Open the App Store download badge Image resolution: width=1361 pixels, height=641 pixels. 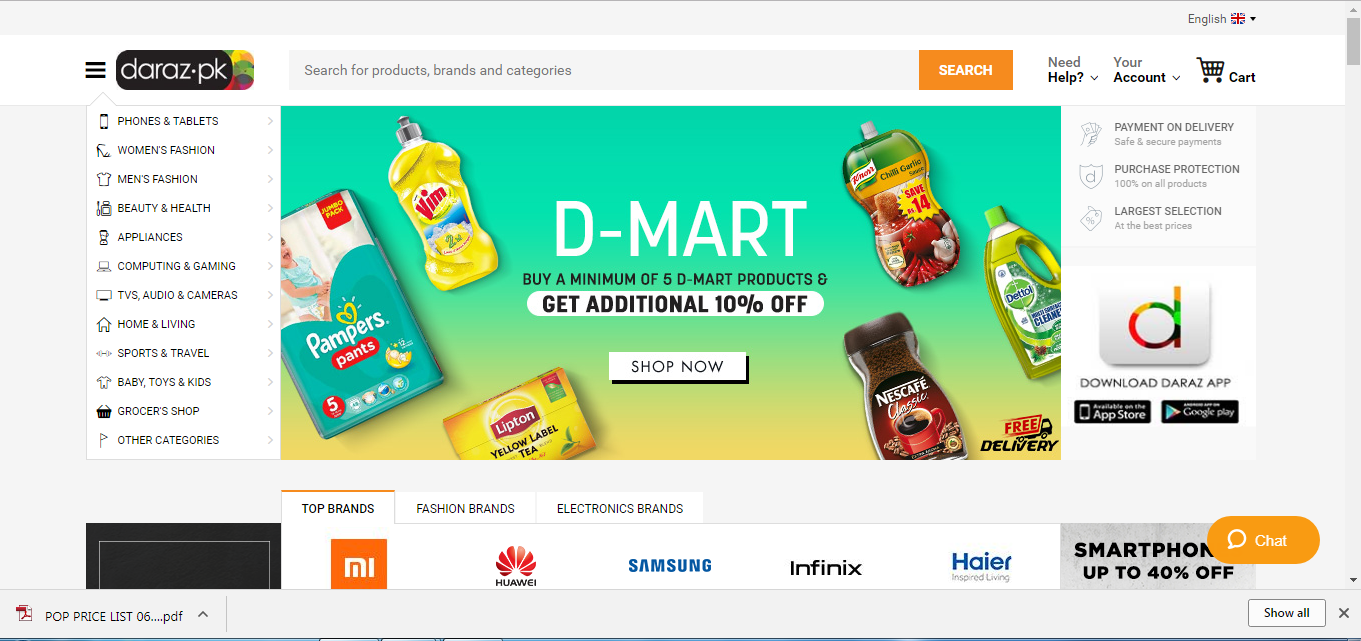point(1112,411)
